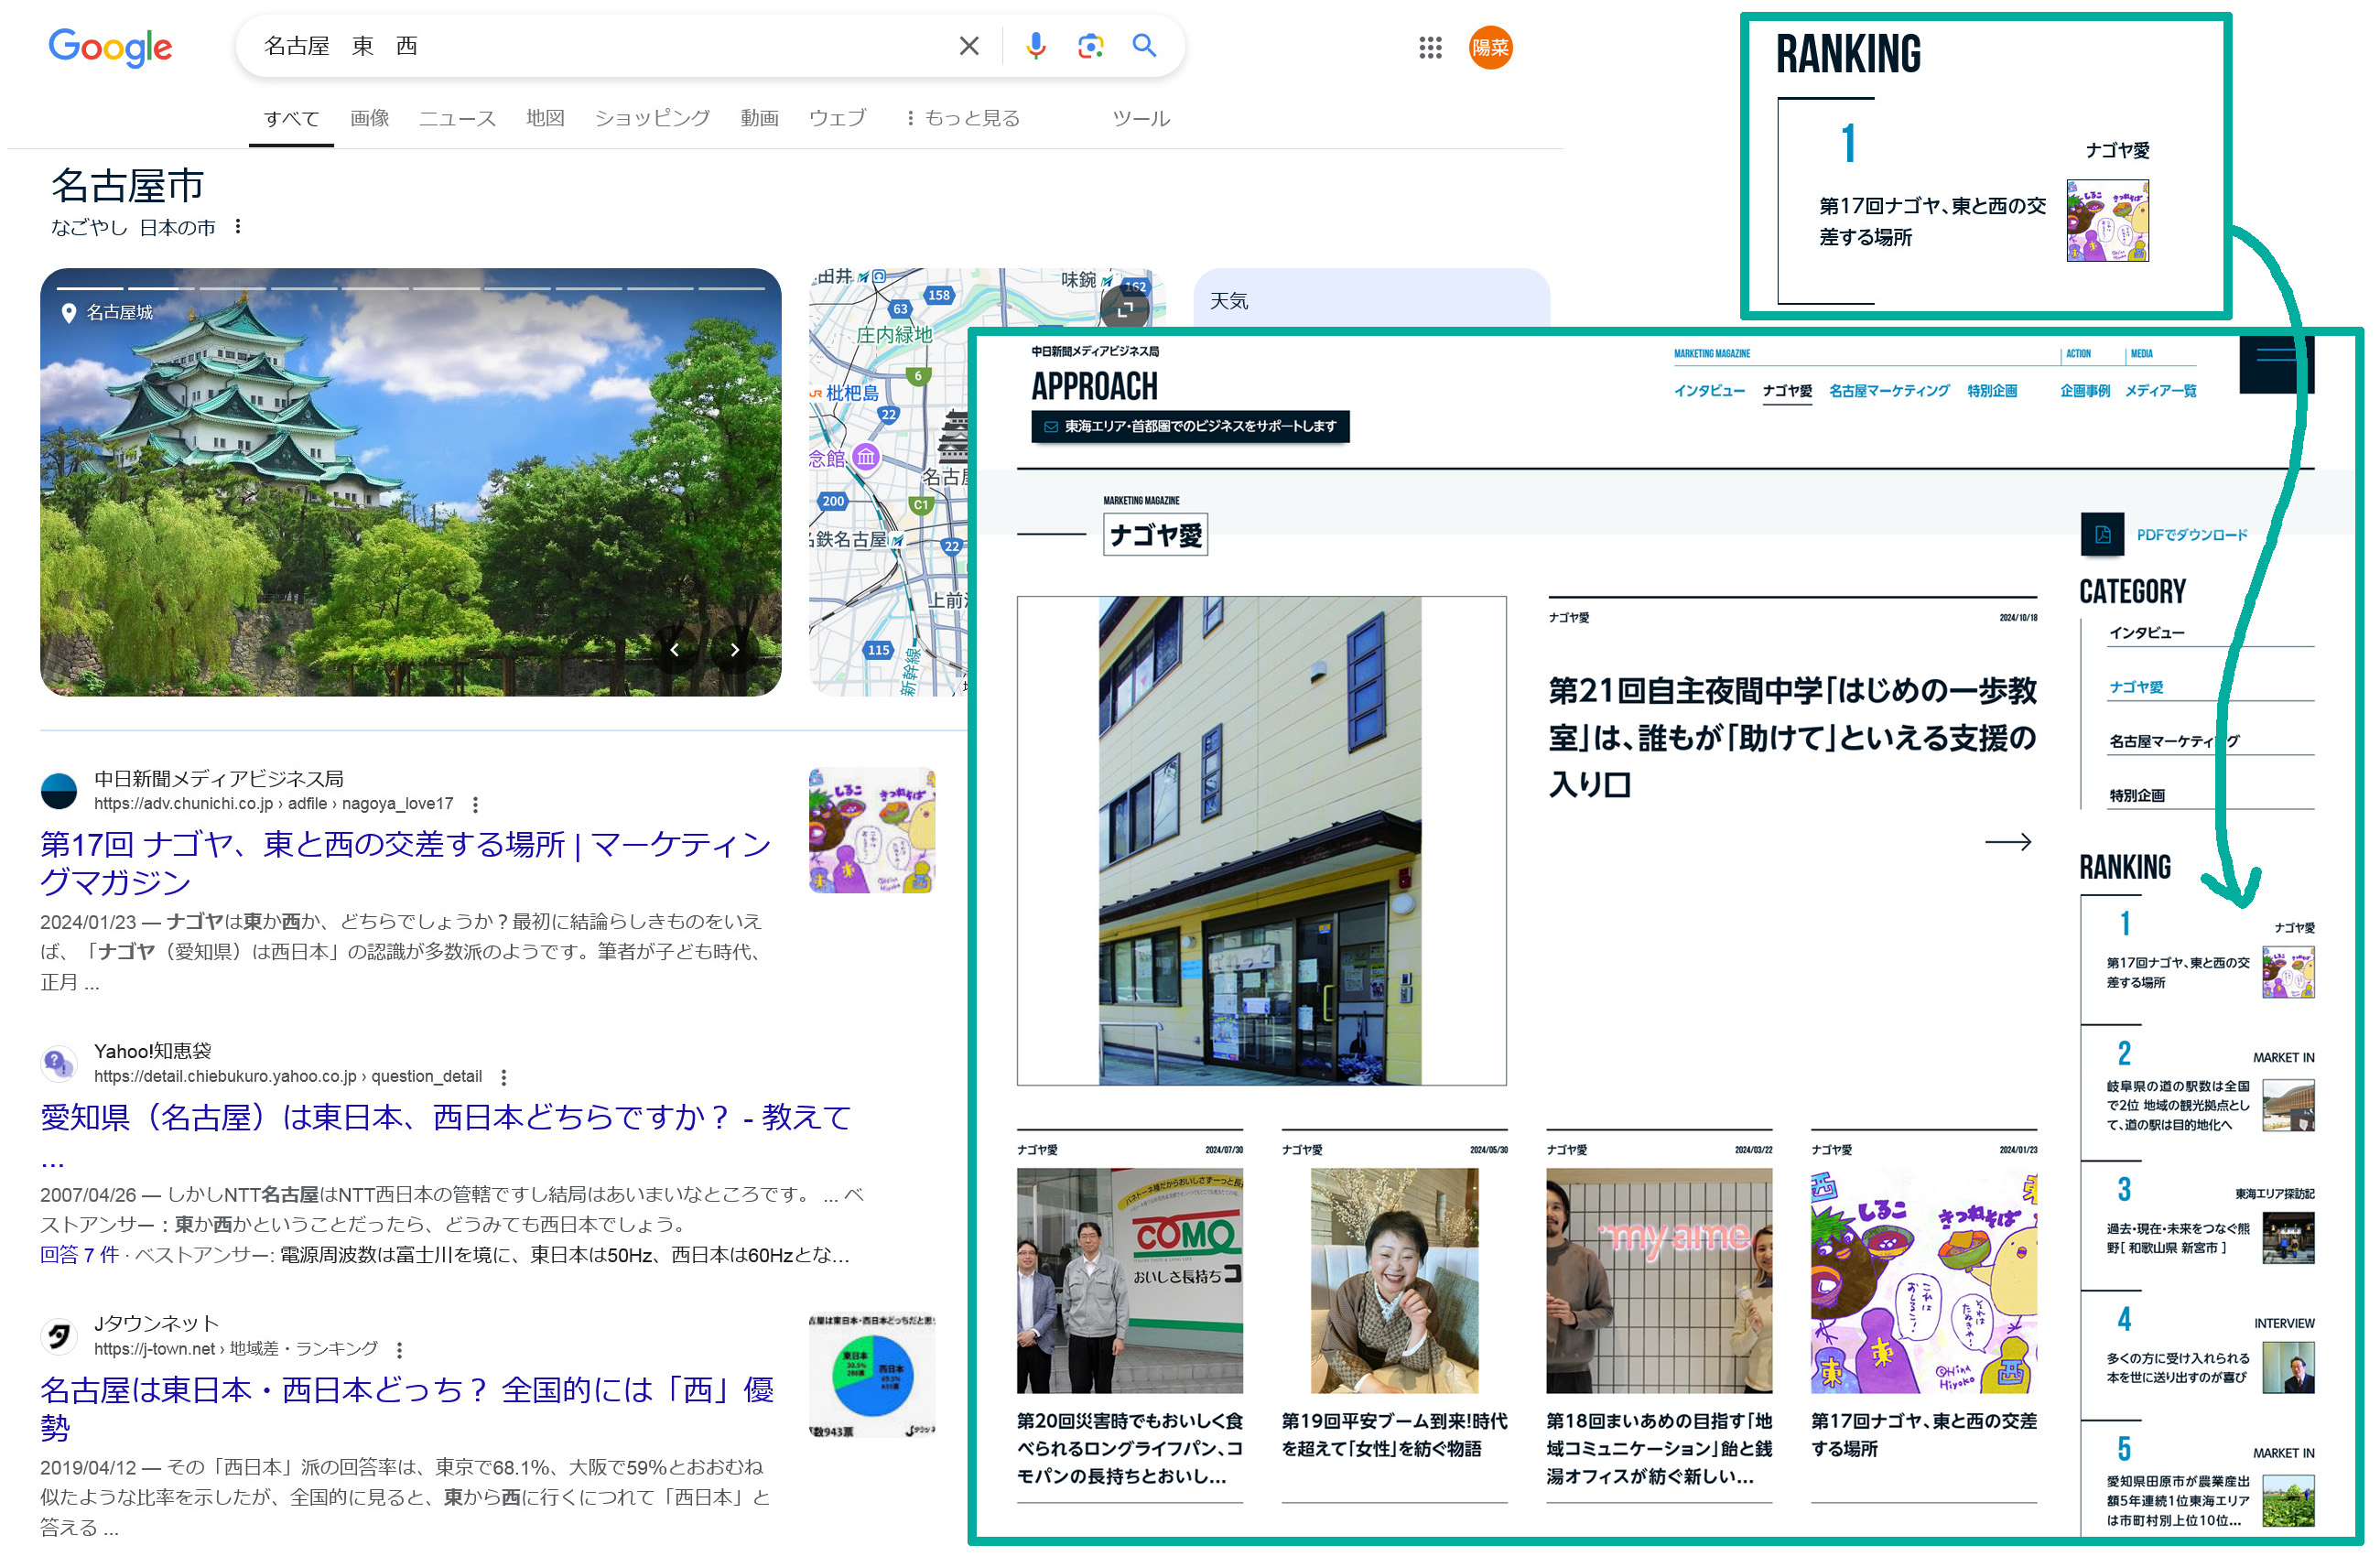Show previous Nagoya Castle photo arrow
The width and height of the screenshot is (2380, 1556).
675,650
